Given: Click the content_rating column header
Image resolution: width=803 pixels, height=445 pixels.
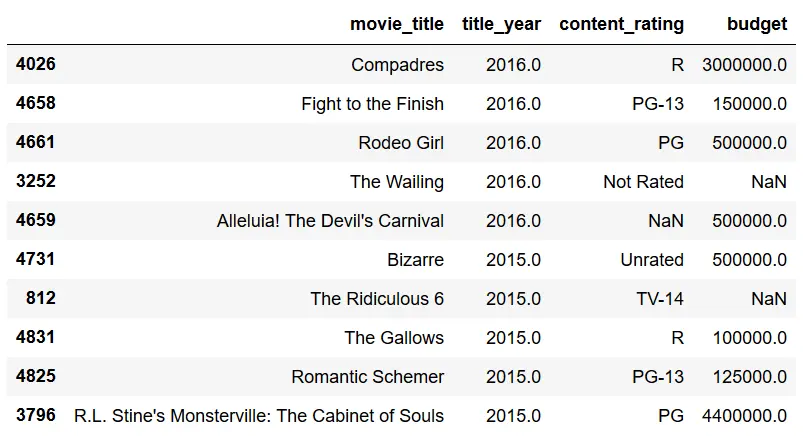Looking at the screenshot, I should 621,24.
